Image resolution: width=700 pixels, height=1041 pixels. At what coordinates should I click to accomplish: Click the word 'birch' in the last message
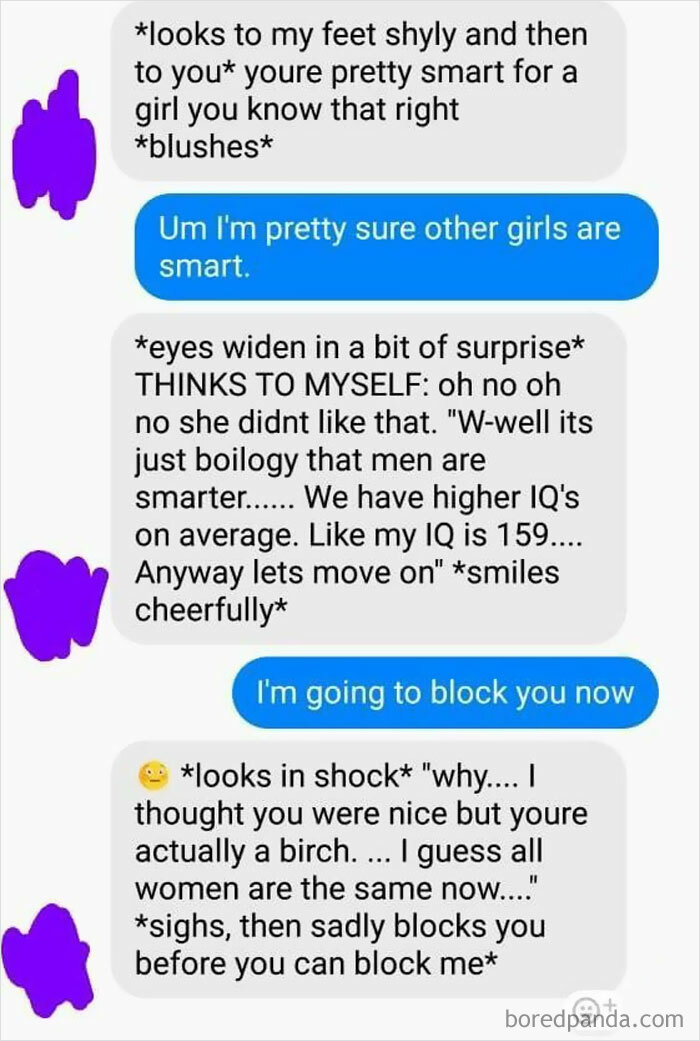[x=313, y=851]
